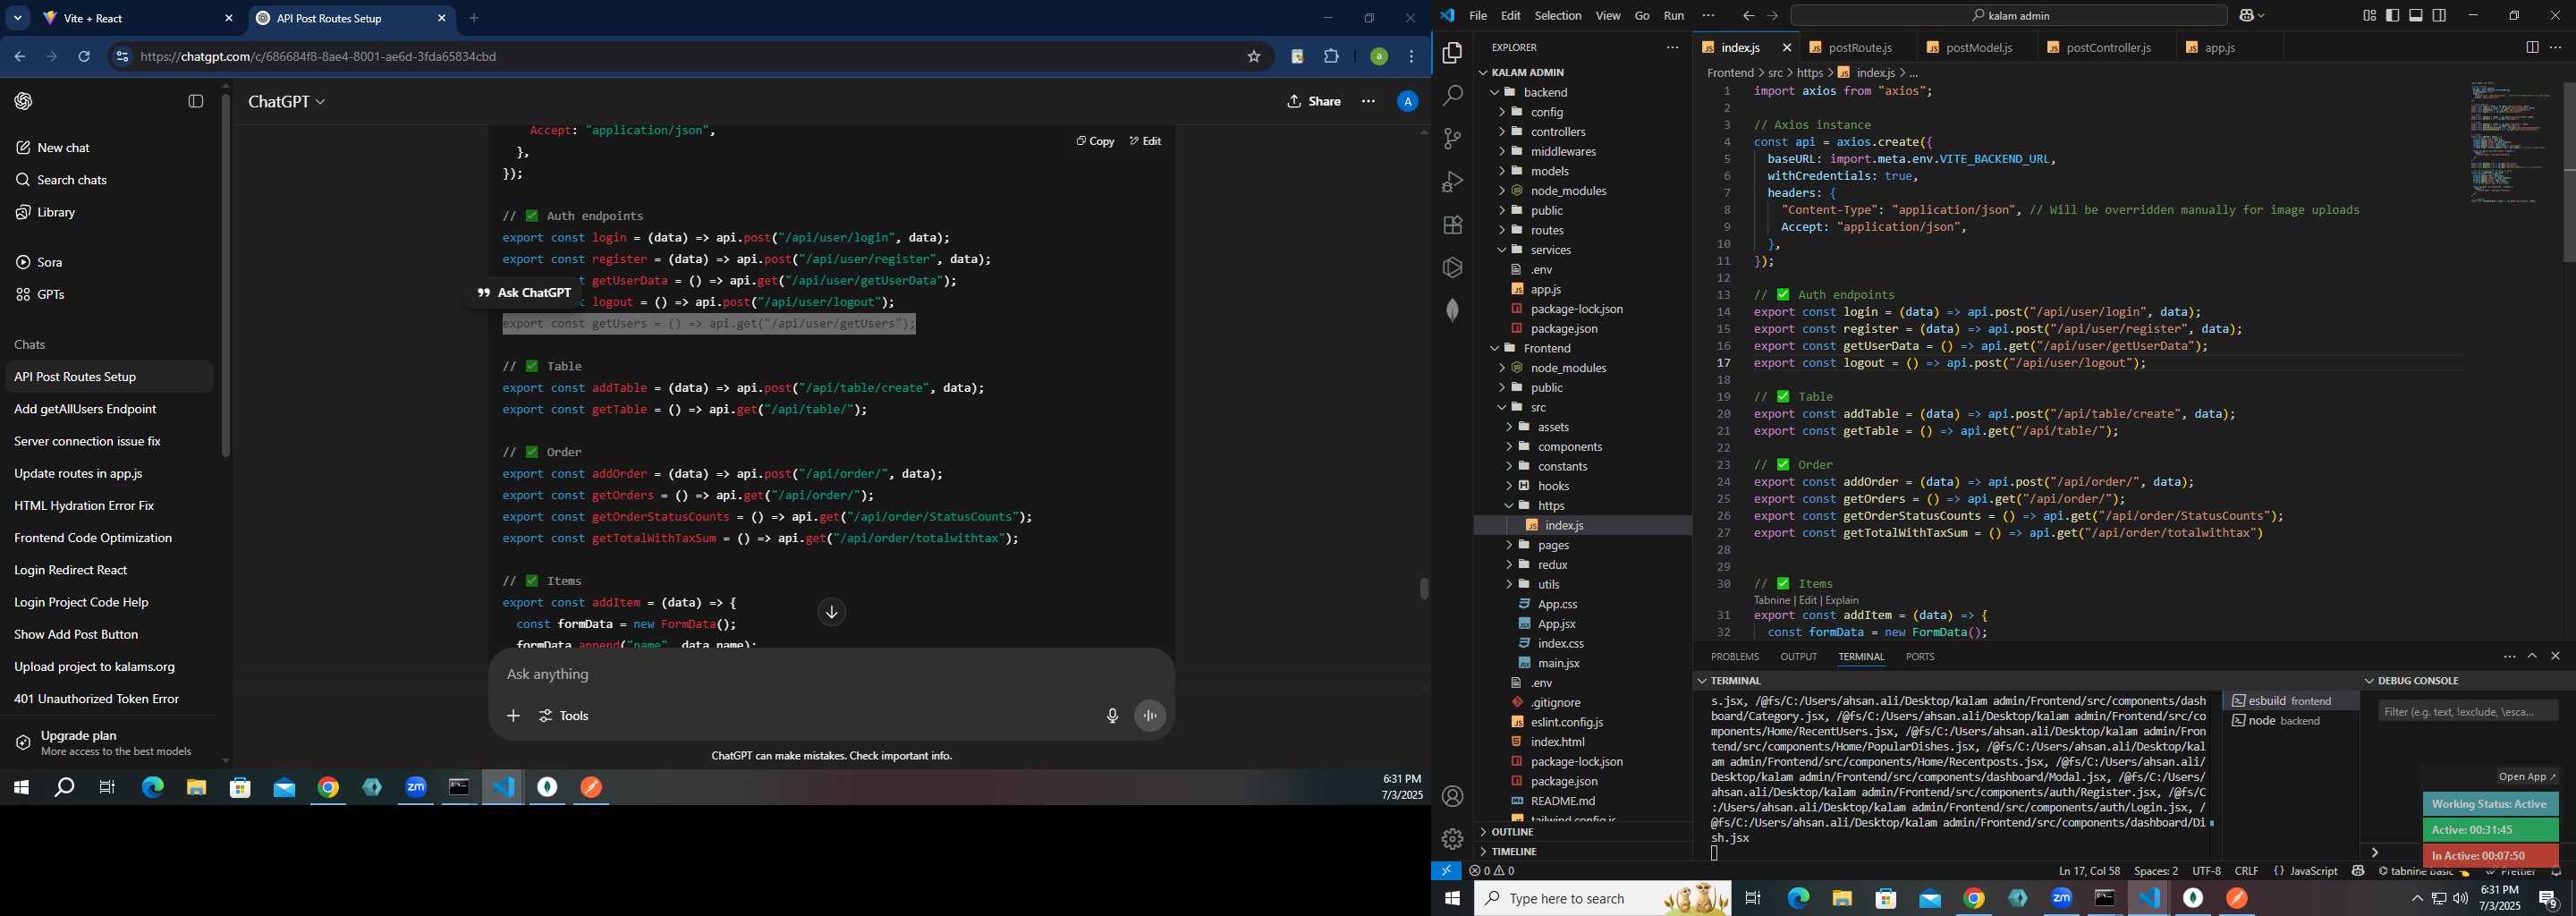Open VS Code Manage gear icon
The height and width of the screenshot is (916, 2576).
tap(1452, 839)
